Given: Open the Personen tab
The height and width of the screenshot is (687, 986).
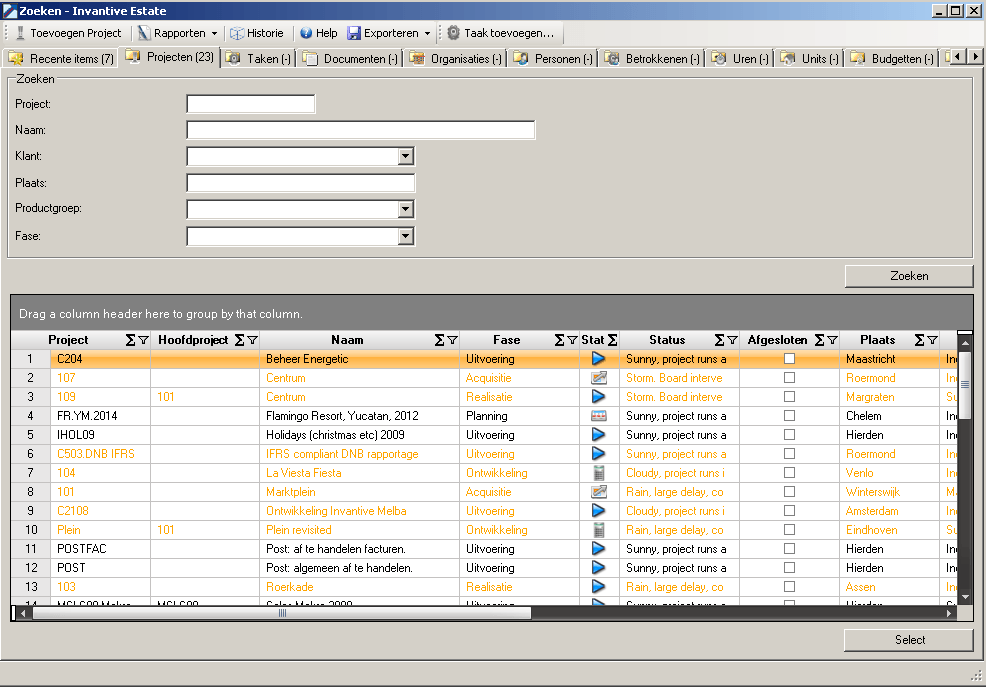Looking at the screenshot, I should [x=553, y=58].
